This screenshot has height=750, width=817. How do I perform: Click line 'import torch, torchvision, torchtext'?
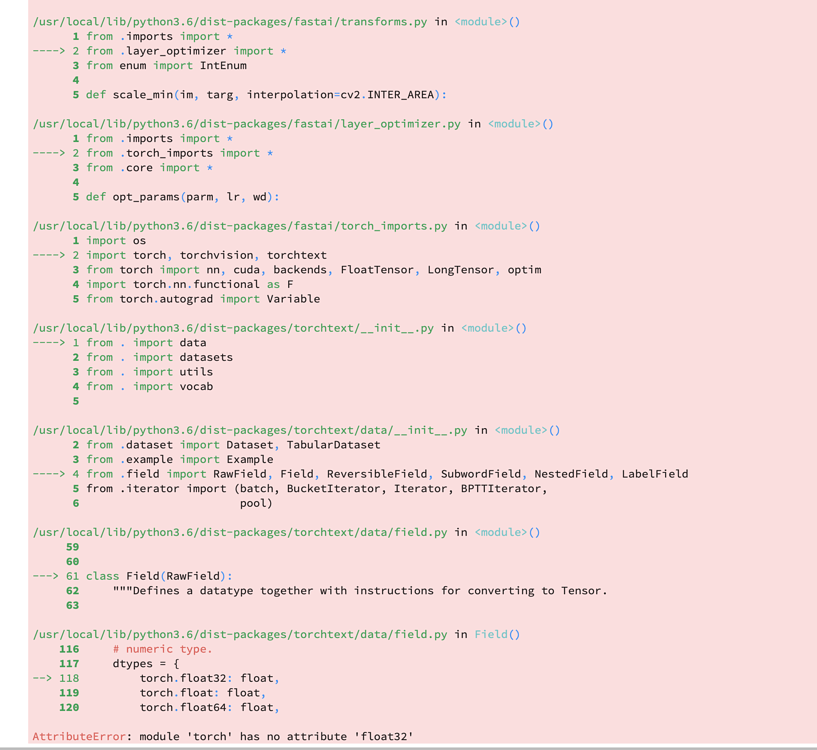(206, 255)
